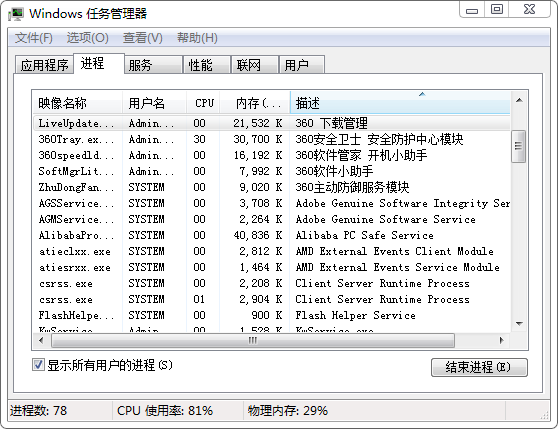Toggle 显示所有用户的进程 checkbox
The width and height of the screenshot is (558, 429).
[x=38, y=365]
